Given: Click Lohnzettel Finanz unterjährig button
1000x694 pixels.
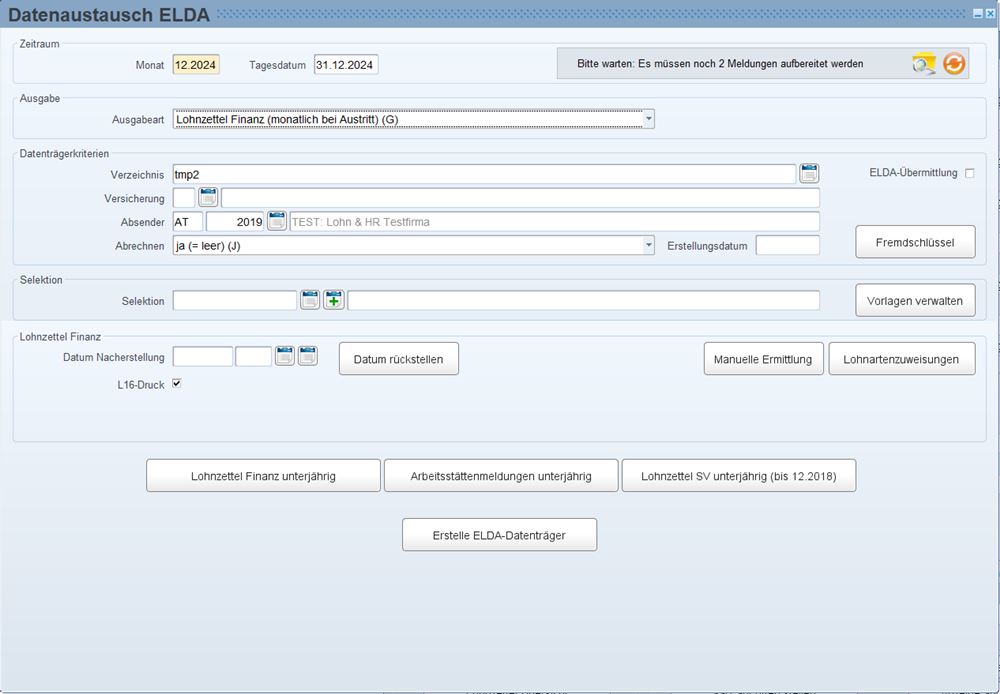Looking at the screenshot, I should pyautogui.click(x=263, y=476).
